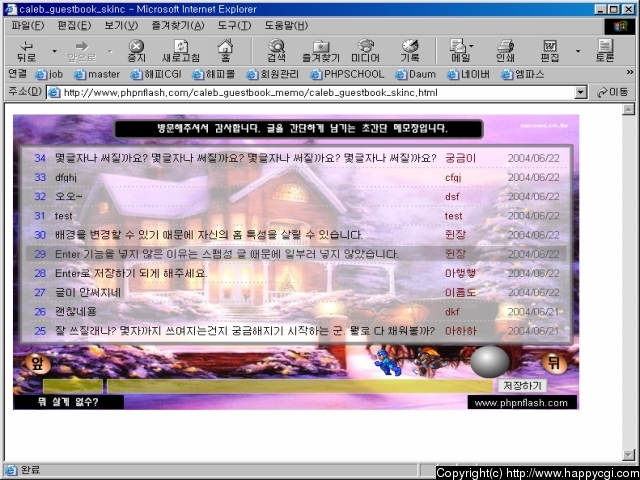Click the short name input field
Image resolution: width=640 pixels, height=480 pixels.
[x=73, y=386]
